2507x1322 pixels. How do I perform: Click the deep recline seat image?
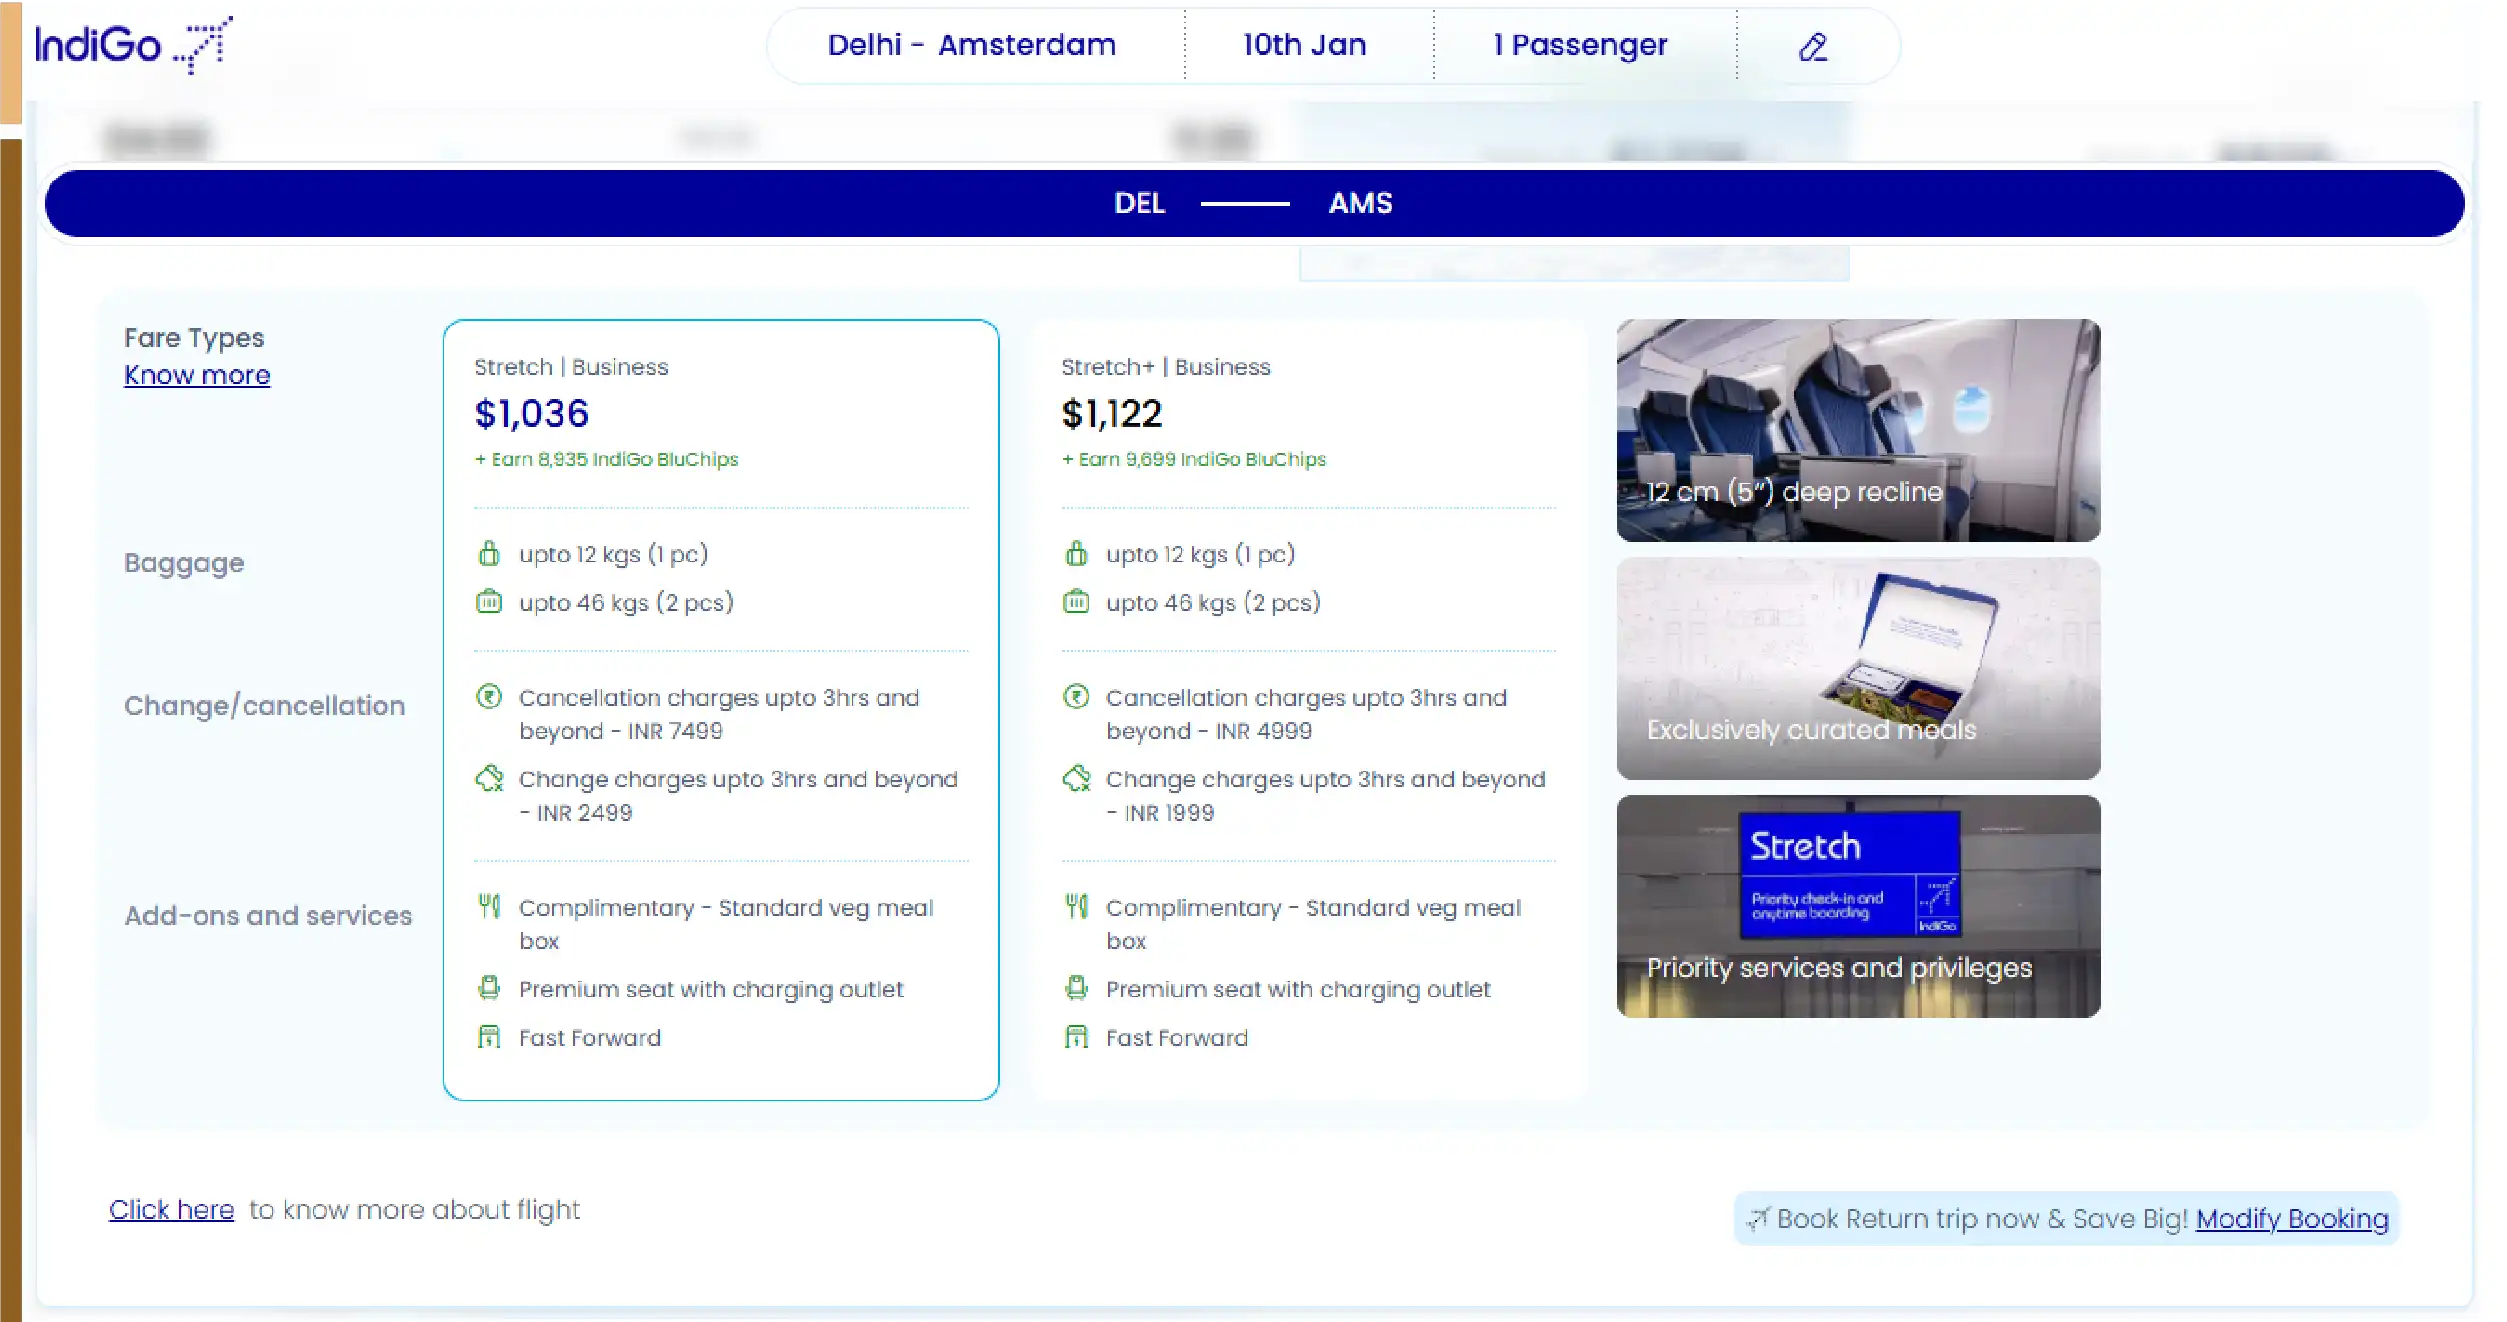1858,430
